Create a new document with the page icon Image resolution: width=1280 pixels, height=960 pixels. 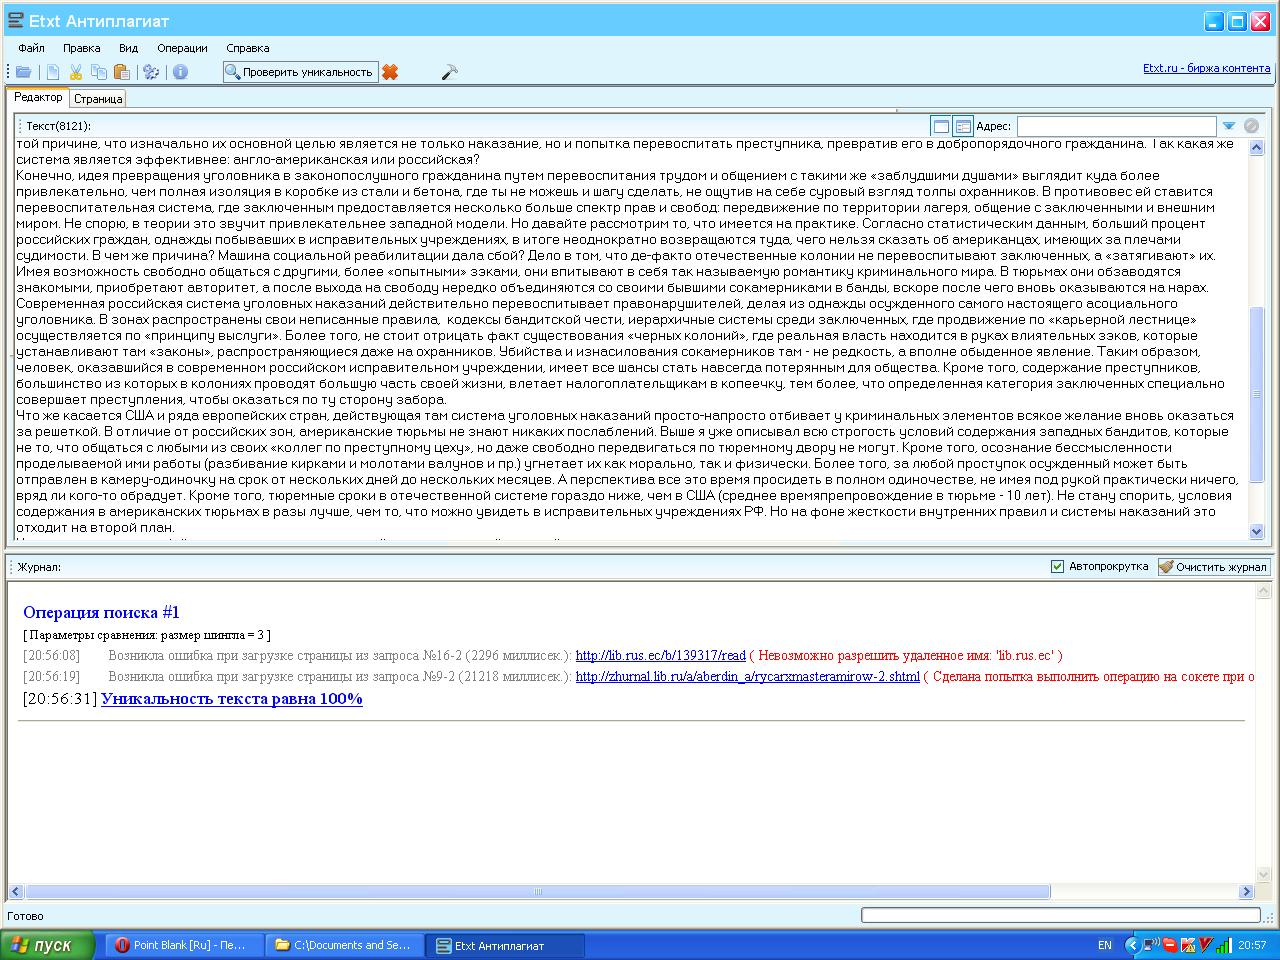pyautogui.click(x=53, y=72)
